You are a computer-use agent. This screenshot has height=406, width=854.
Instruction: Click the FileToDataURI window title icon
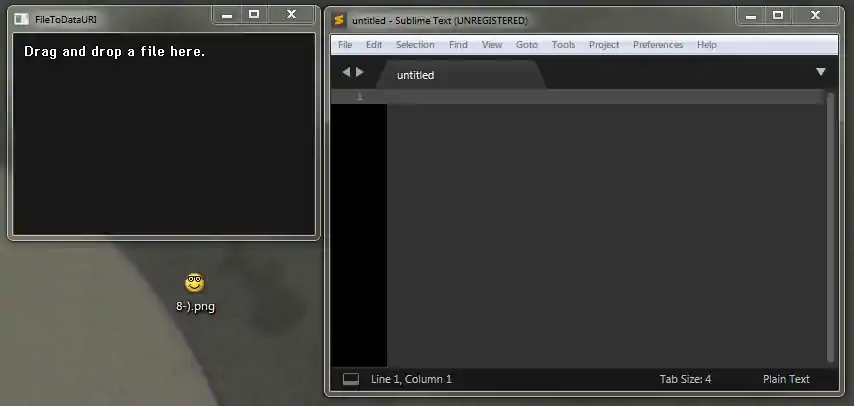tap(21, 19)
